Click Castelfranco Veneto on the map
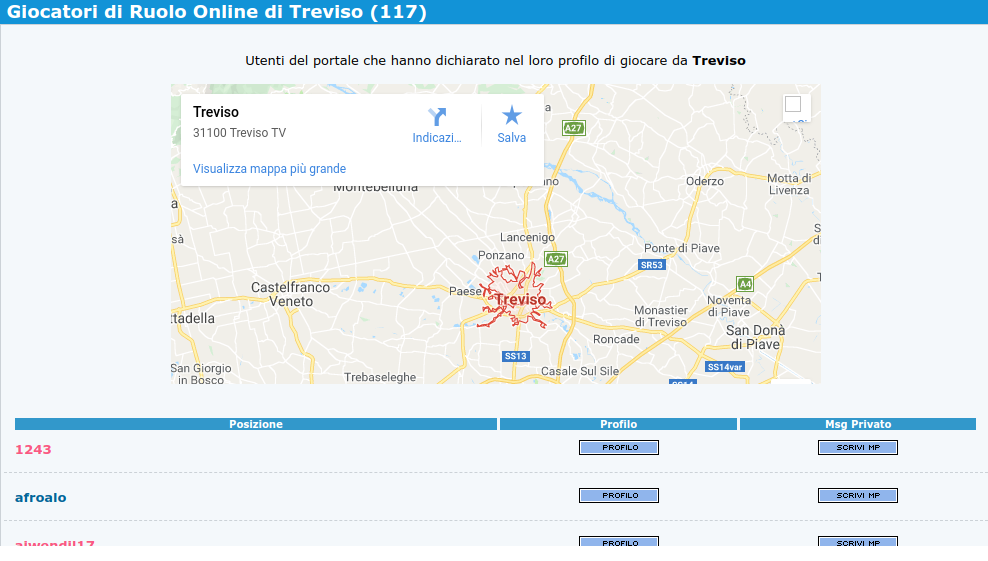 pos(290,294)
